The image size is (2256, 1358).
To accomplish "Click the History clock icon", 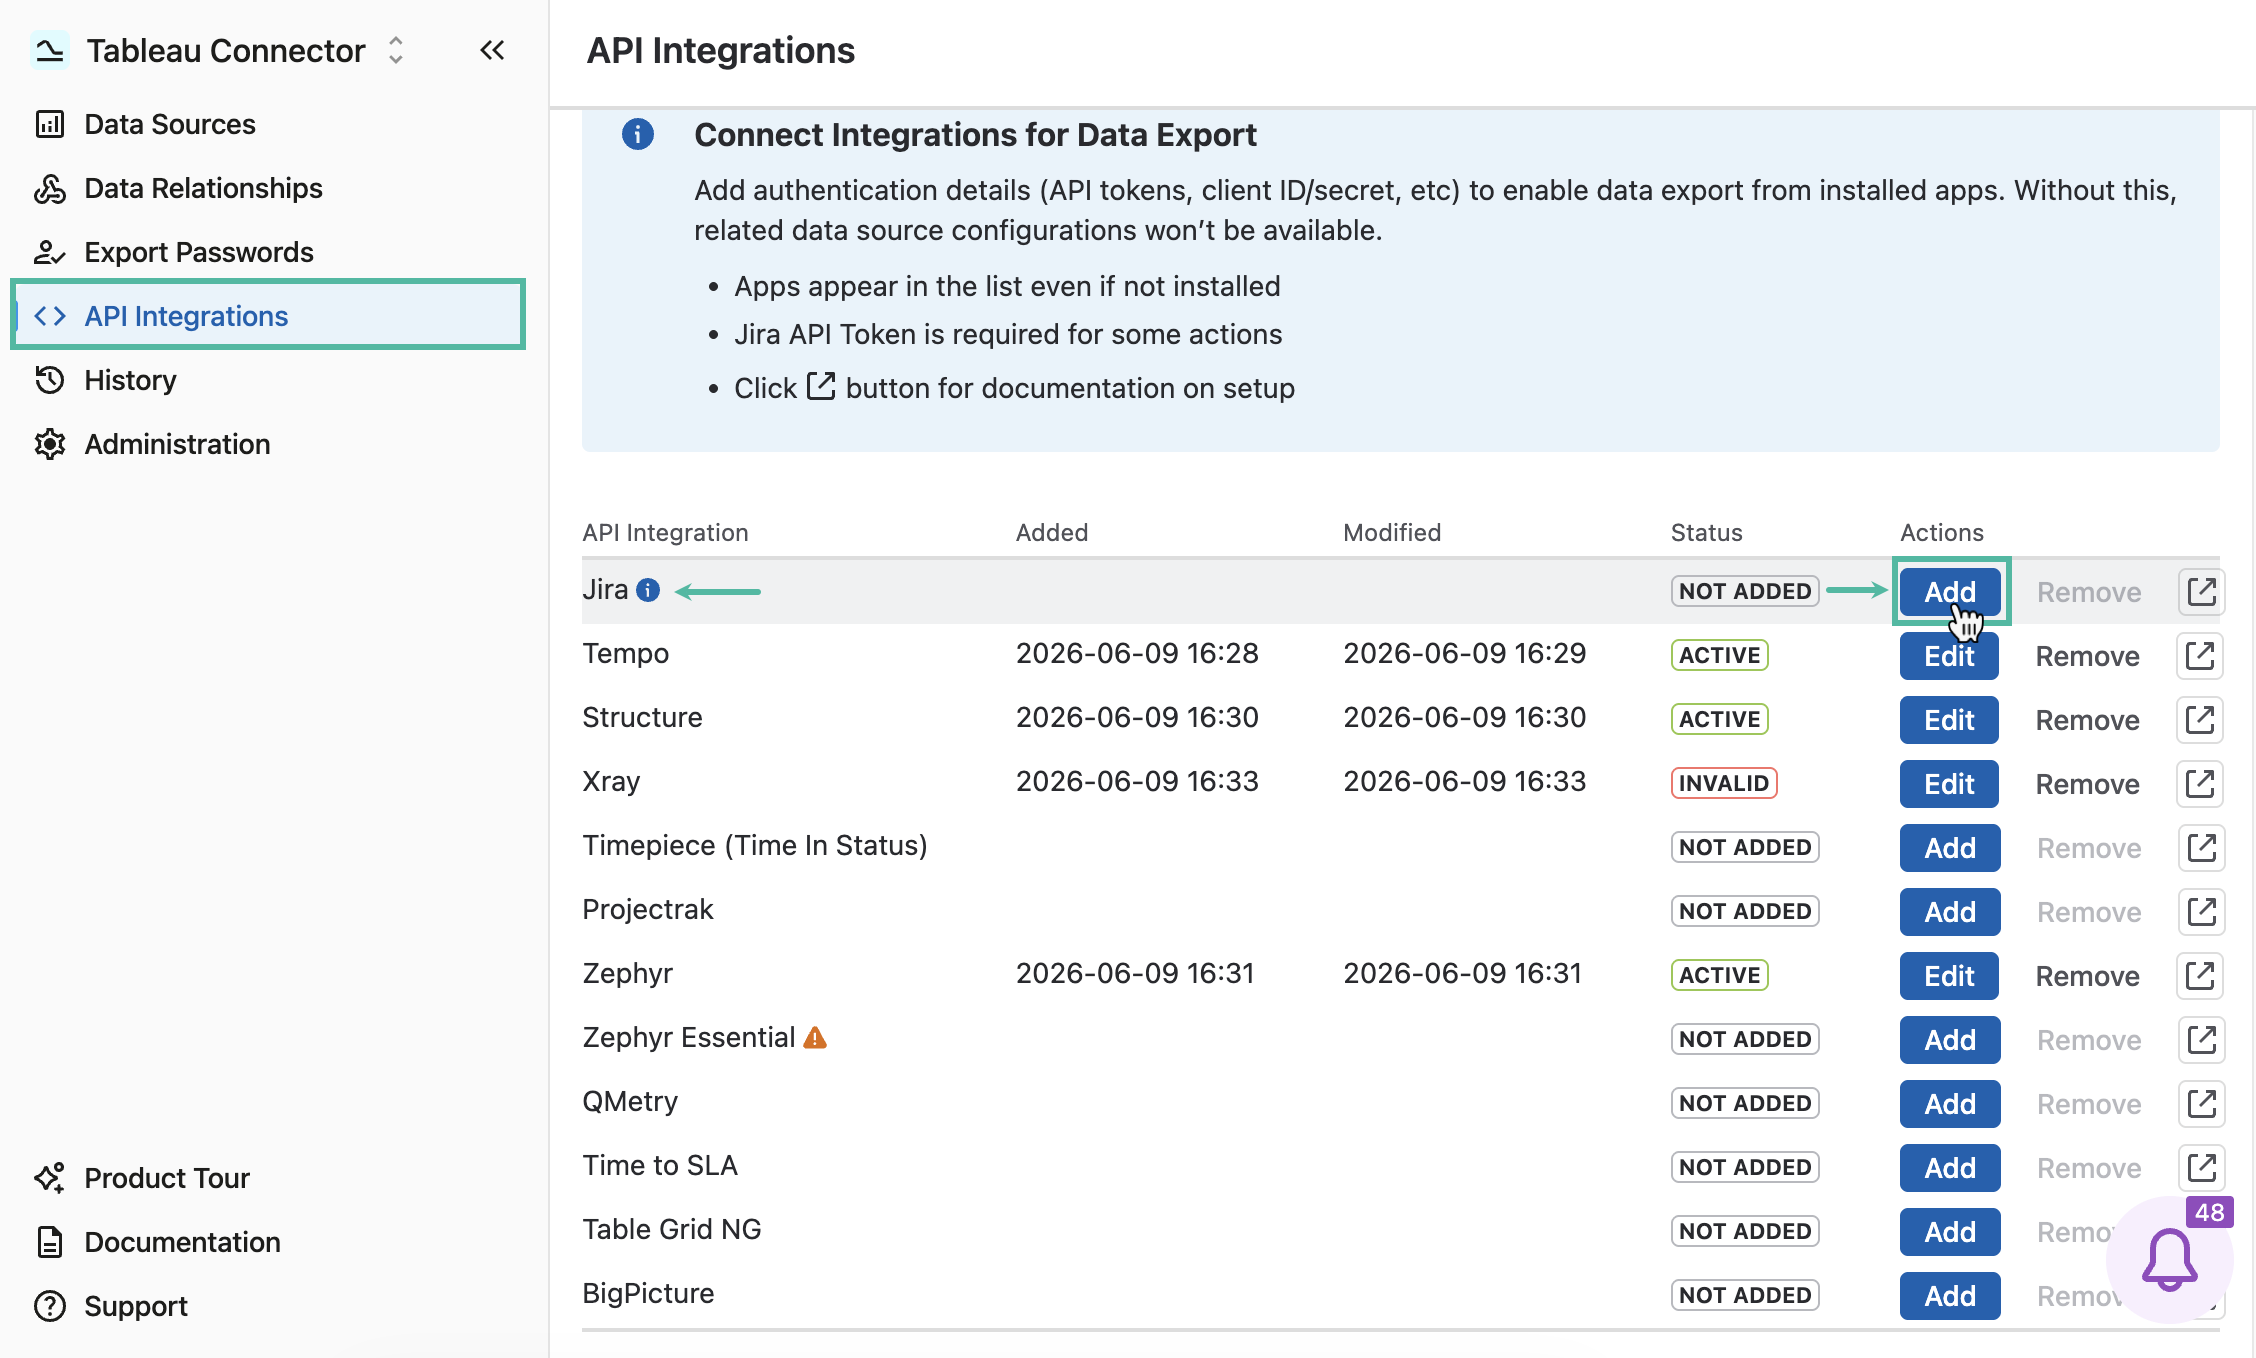I will coord(50,380).
